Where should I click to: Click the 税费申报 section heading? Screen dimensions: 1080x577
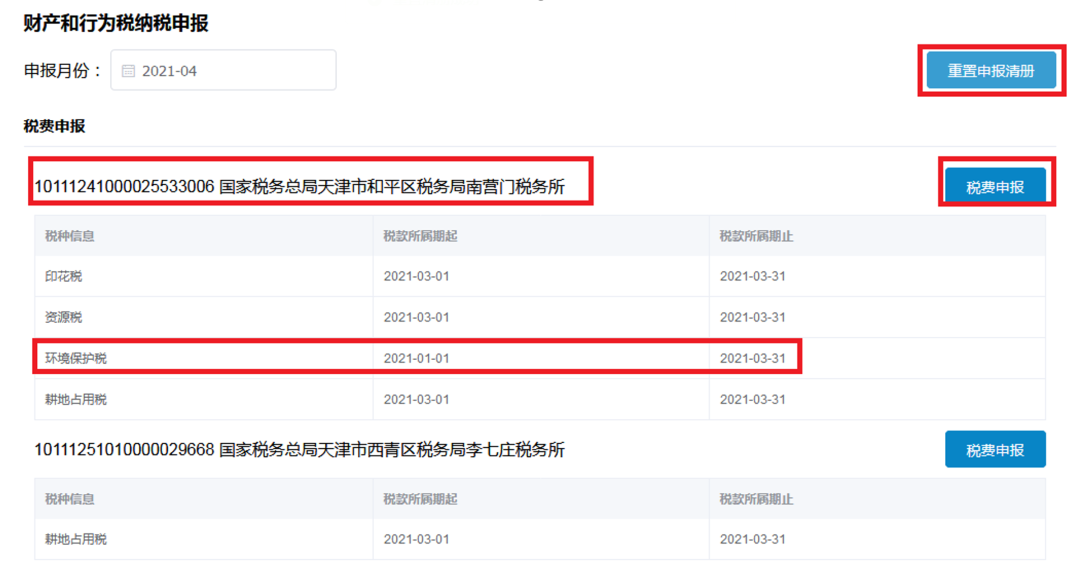pyautogui.click(x=54, y=126)
